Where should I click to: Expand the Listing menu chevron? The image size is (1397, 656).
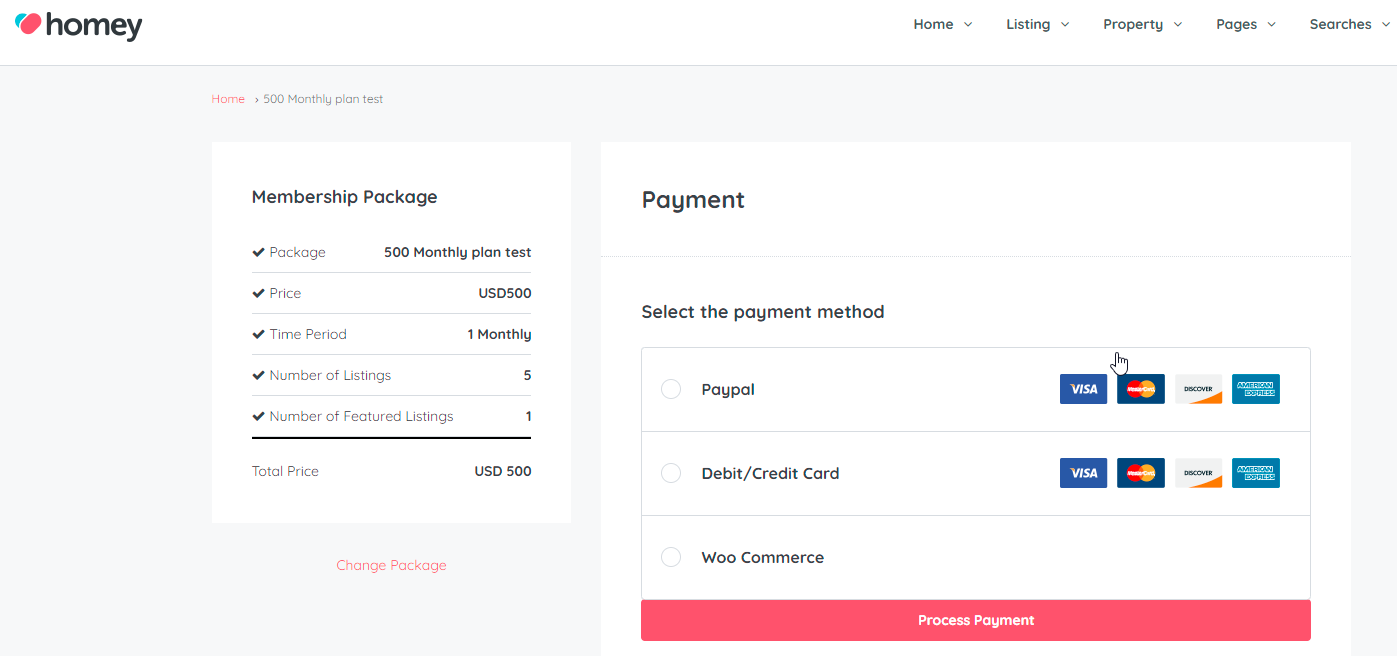[1065, 25]
